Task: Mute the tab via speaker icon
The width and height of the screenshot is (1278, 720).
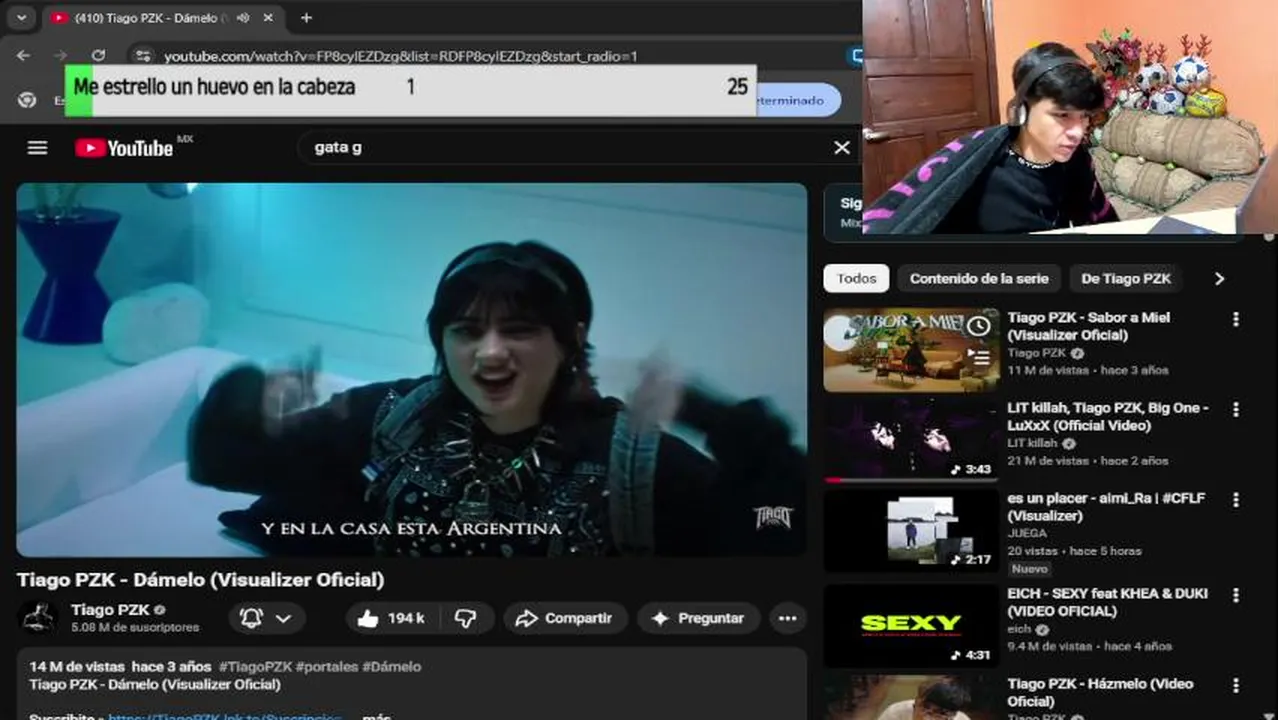Action: tap(242, 18)
